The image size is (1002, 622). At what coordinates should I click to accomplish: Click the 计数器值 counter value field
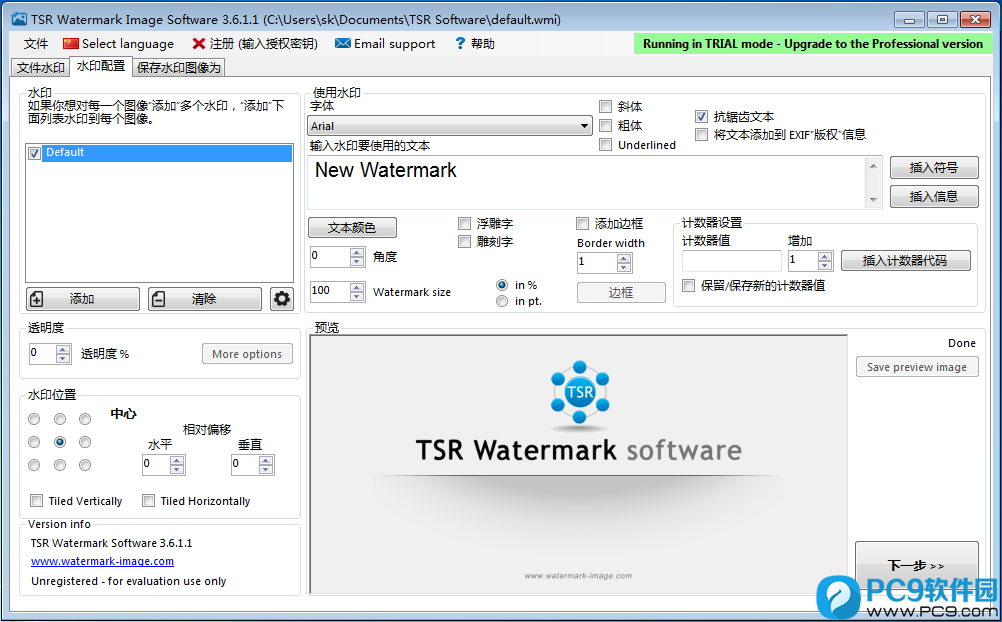tap(732, 261)
